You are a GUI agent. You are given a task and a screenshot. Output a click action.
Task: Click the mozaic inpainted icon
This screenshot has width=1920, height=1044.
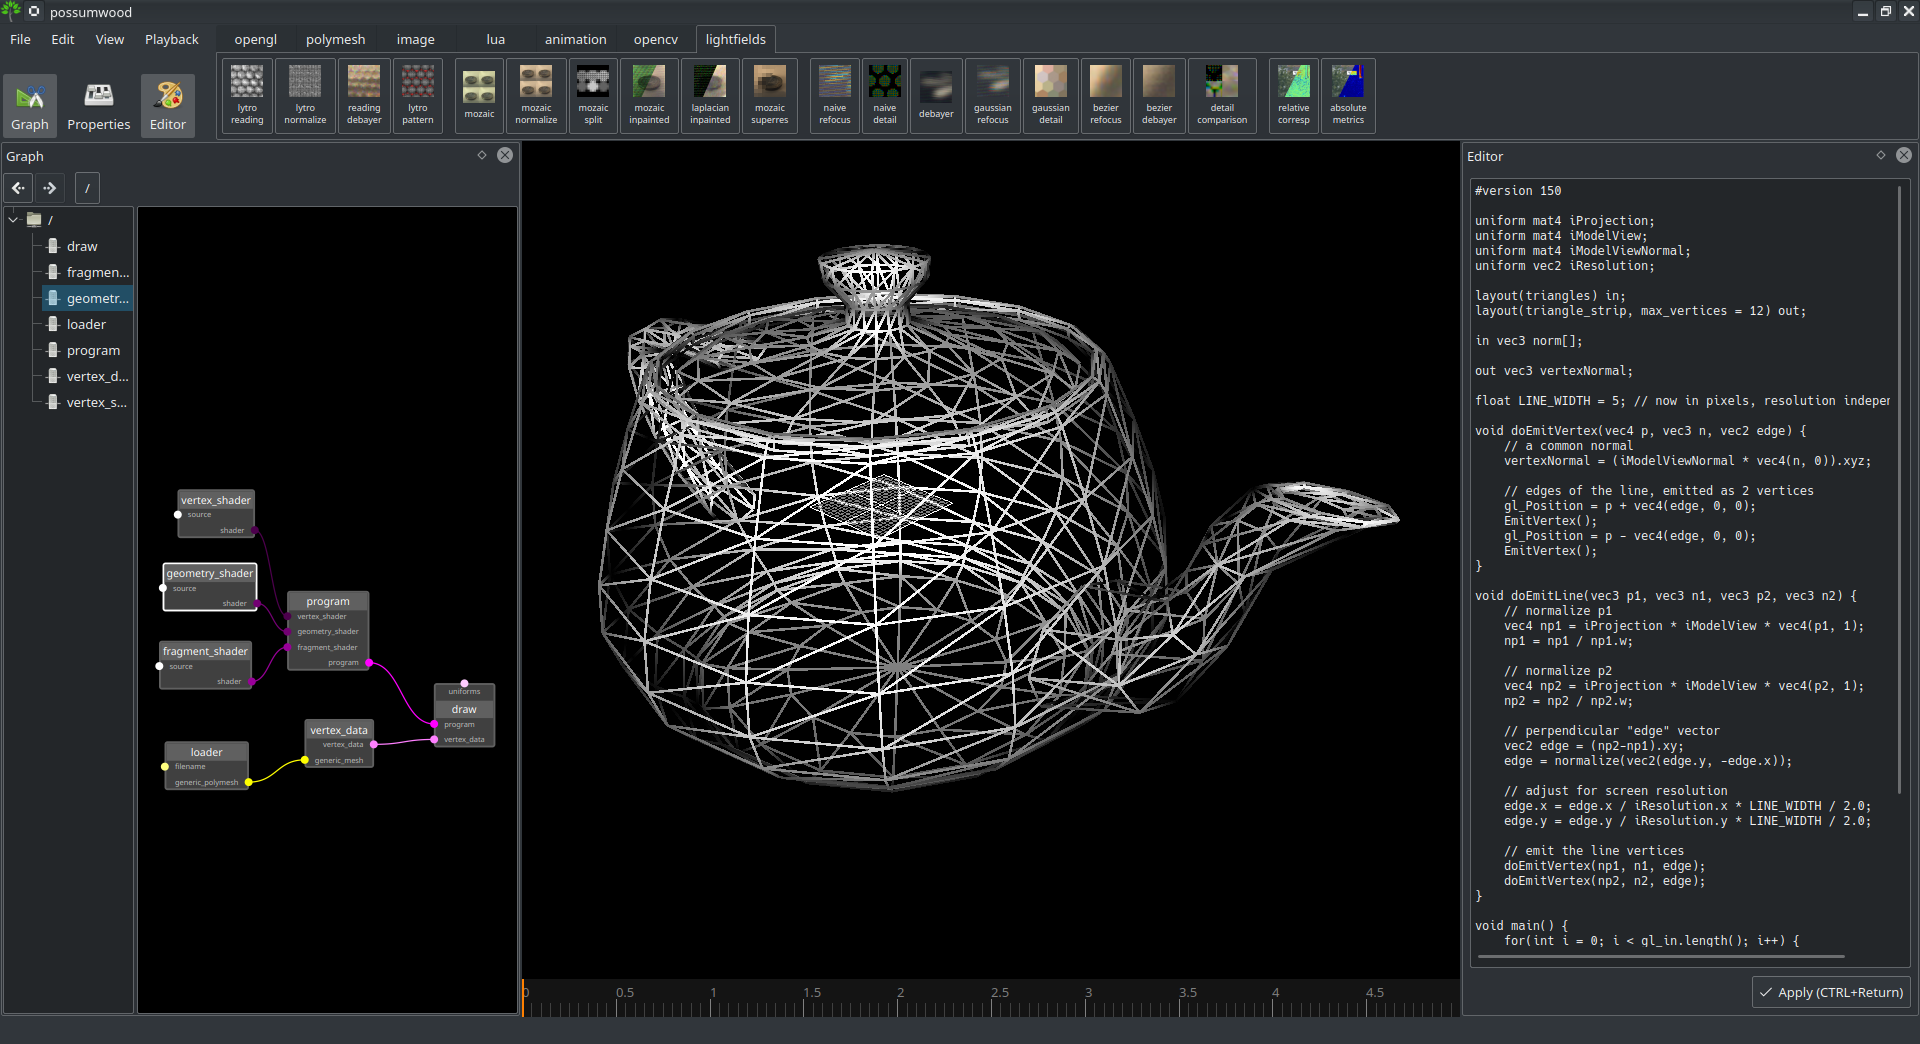(x=649, y=95)
